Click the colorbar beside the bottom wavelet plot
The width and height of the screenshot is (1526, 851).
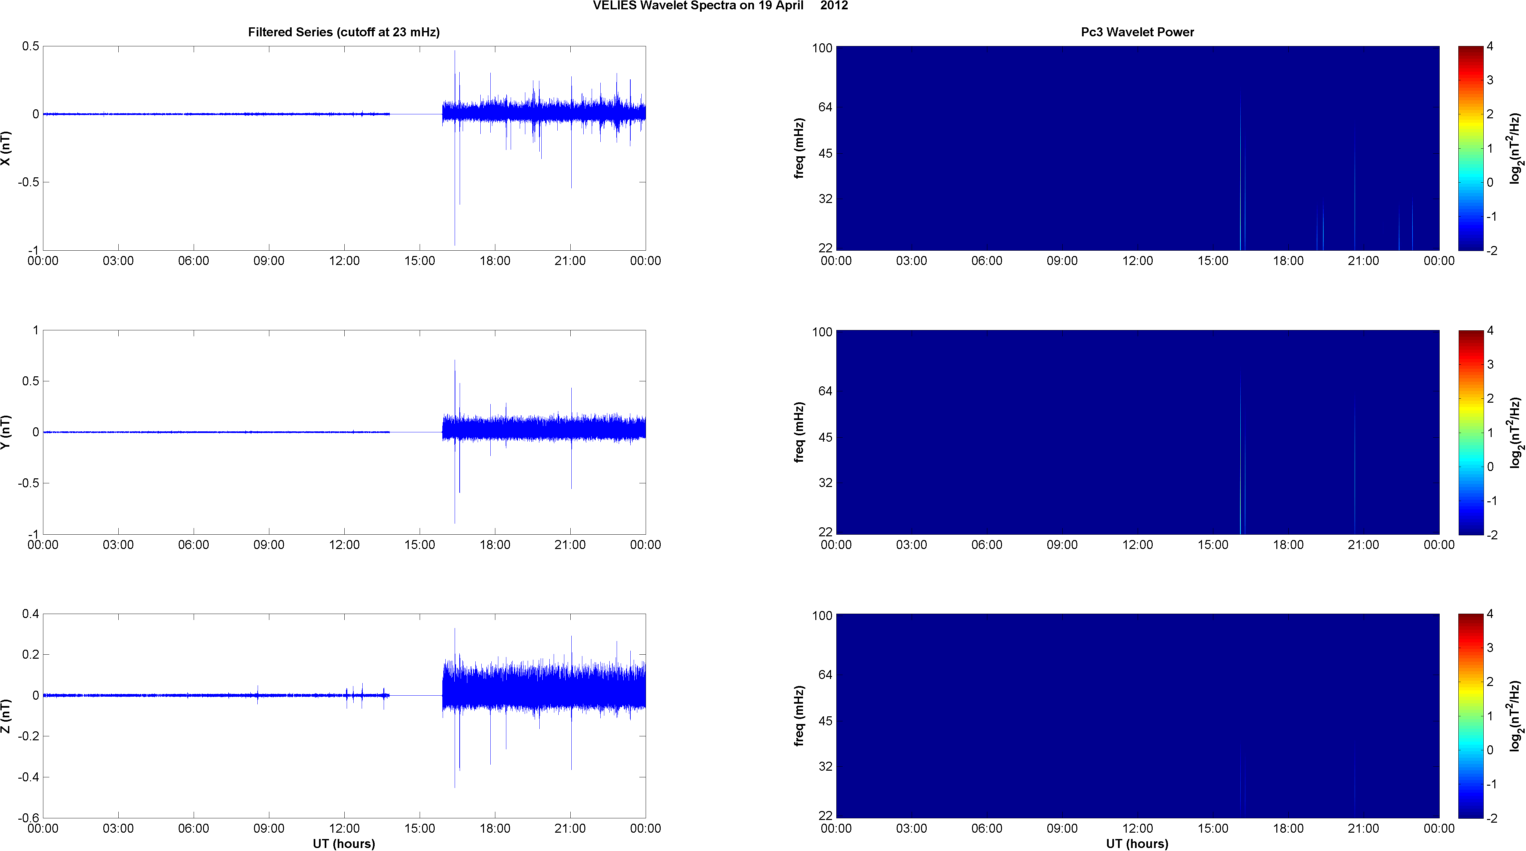point(1470,716)
